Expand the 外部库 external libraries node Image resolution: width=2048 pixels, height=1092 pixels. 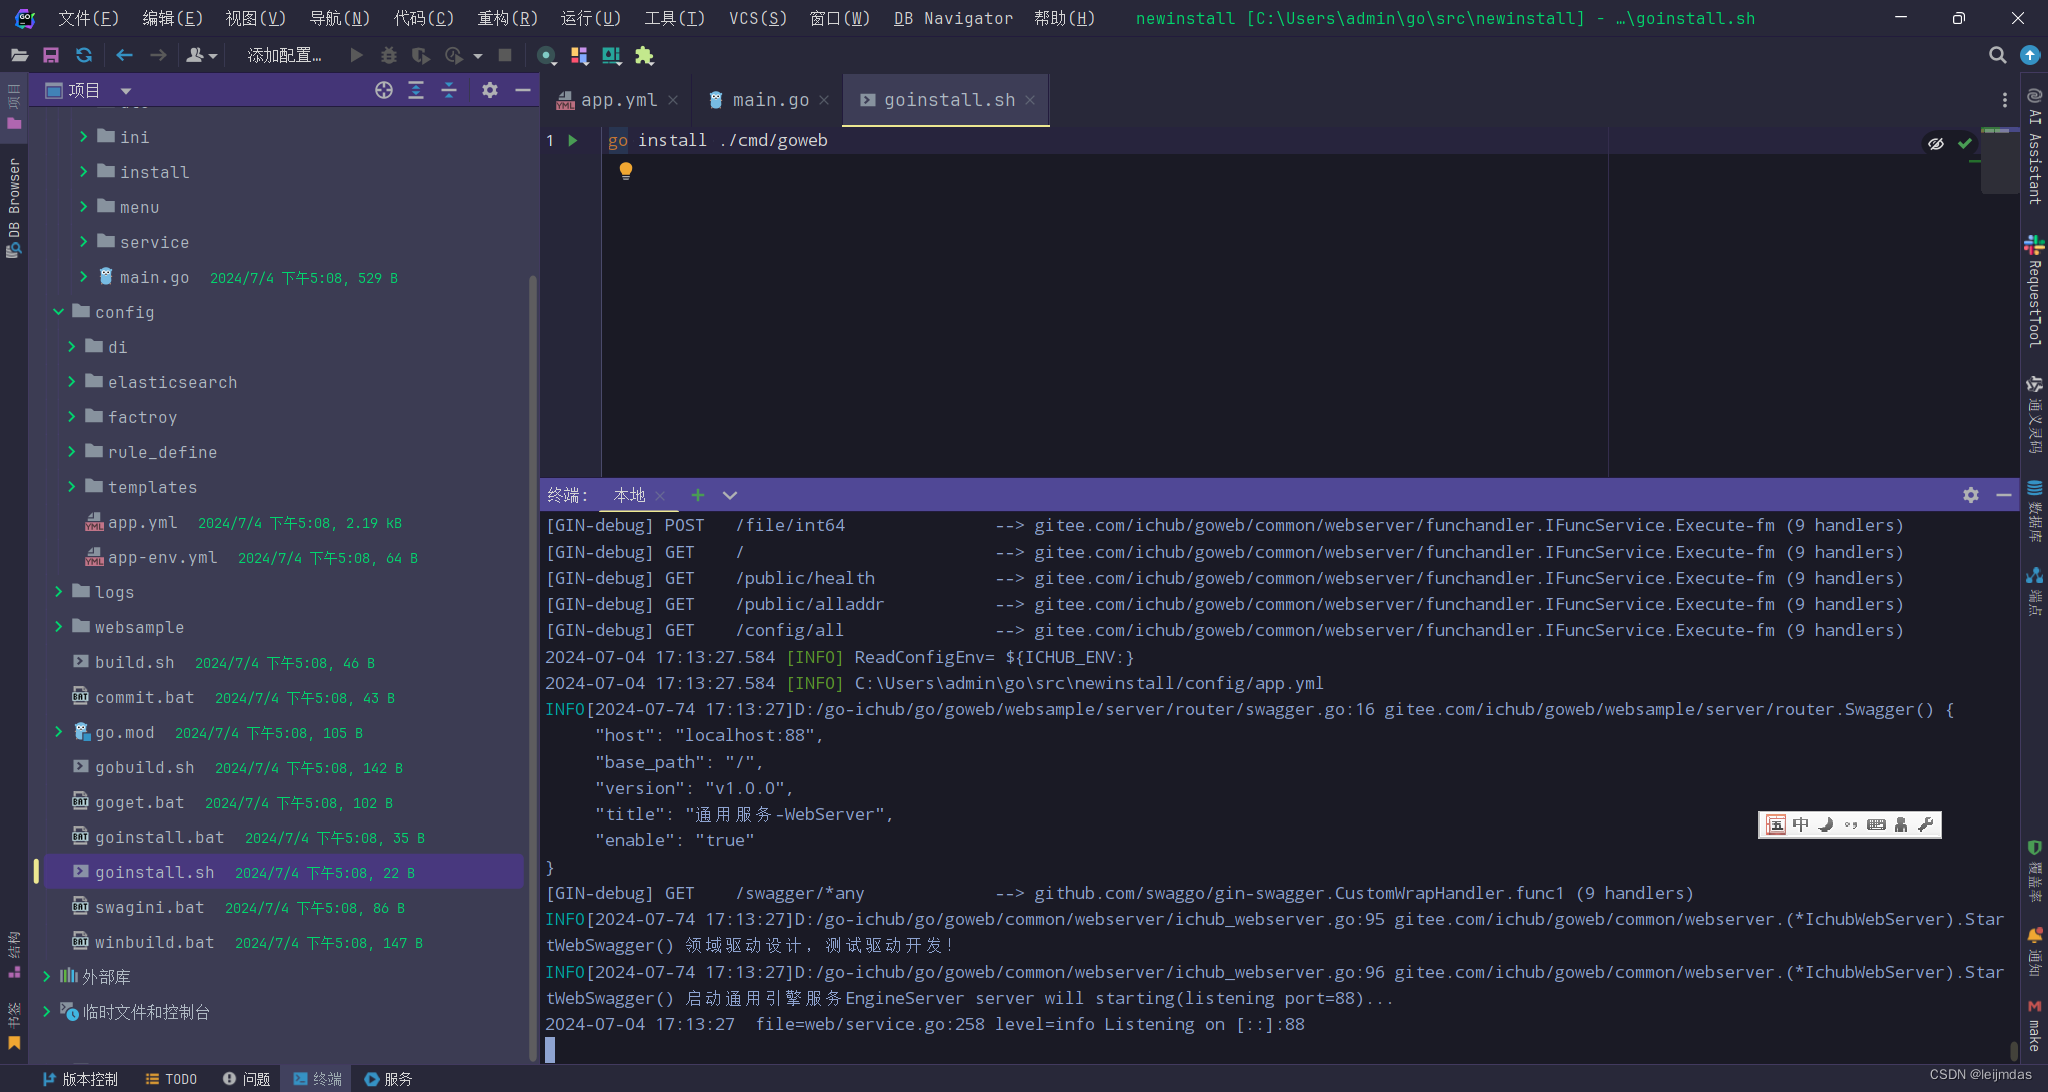click(x=46, y=977)
